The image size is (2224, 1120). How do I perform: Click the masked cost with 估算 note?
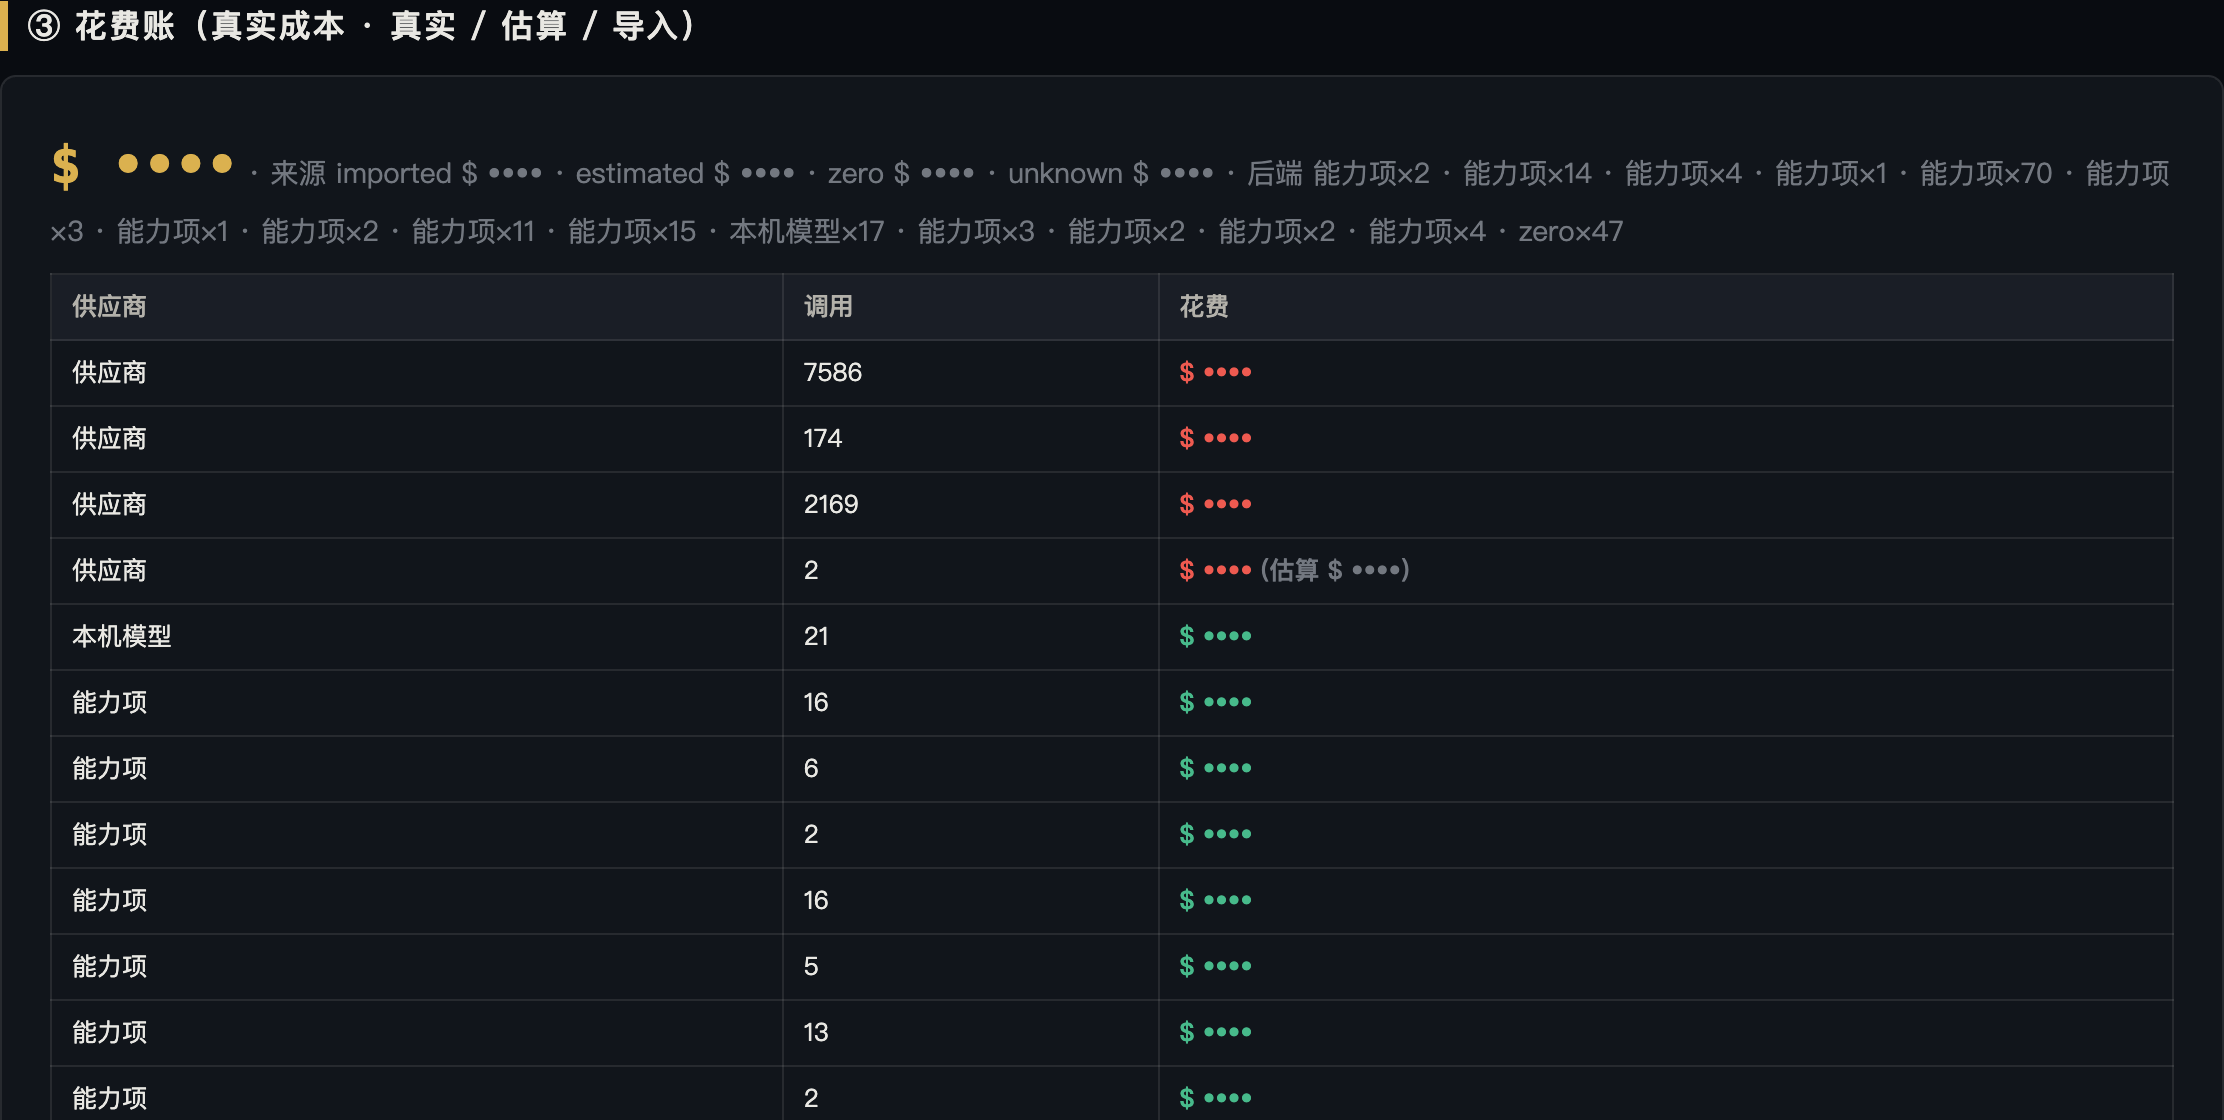(x=1294, y=571)
